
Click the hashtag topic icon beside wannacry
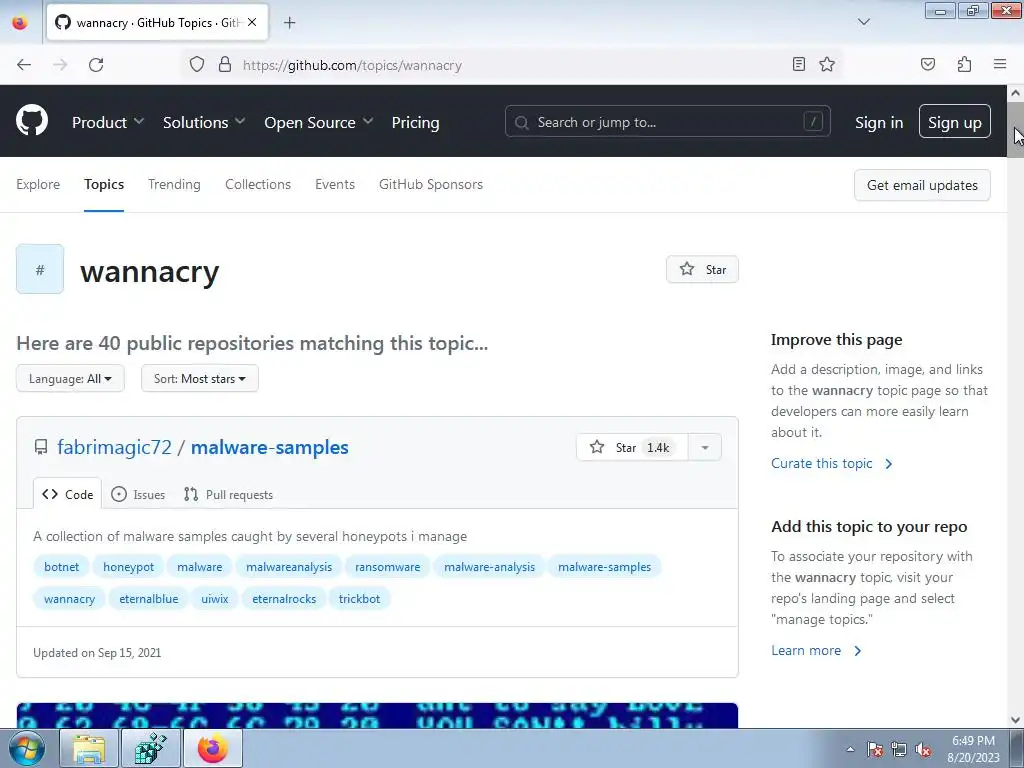tap(40, 269)
